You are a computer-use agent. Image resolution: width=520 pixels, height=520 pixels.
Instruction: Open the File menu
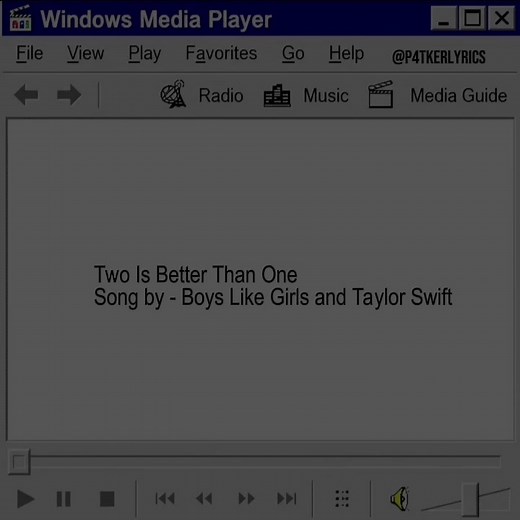pos(30,54)
